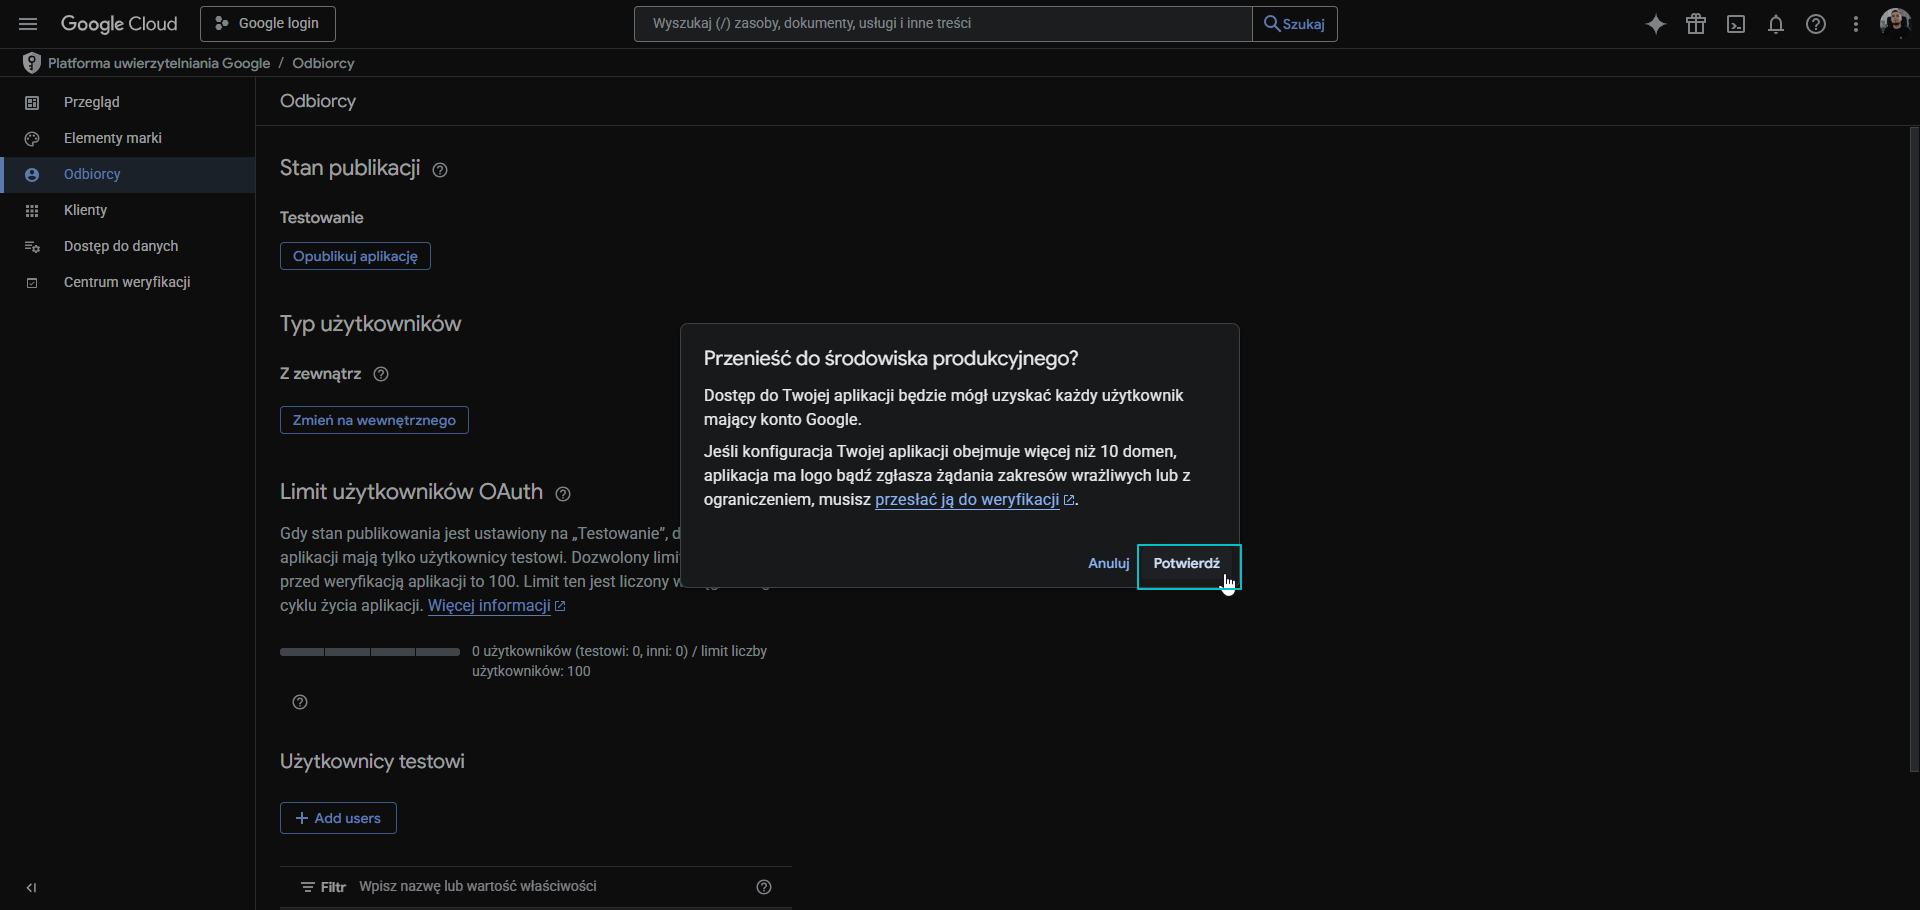Open the main navigation hamburger menu
The image size is (1920, 910).
pyautogui.click(x=28, y=24)
